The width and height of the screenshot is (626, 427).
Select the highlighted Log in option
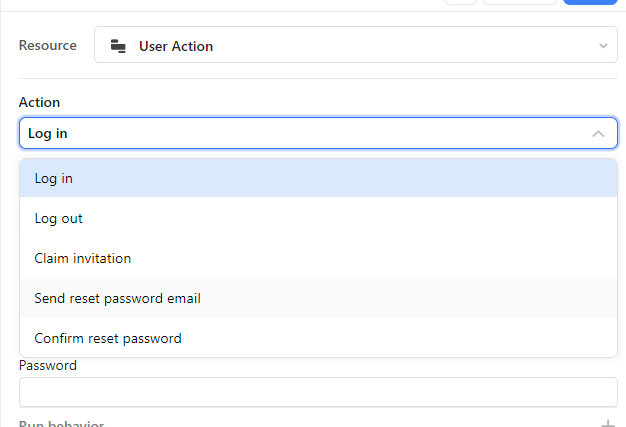coord(318,178)
